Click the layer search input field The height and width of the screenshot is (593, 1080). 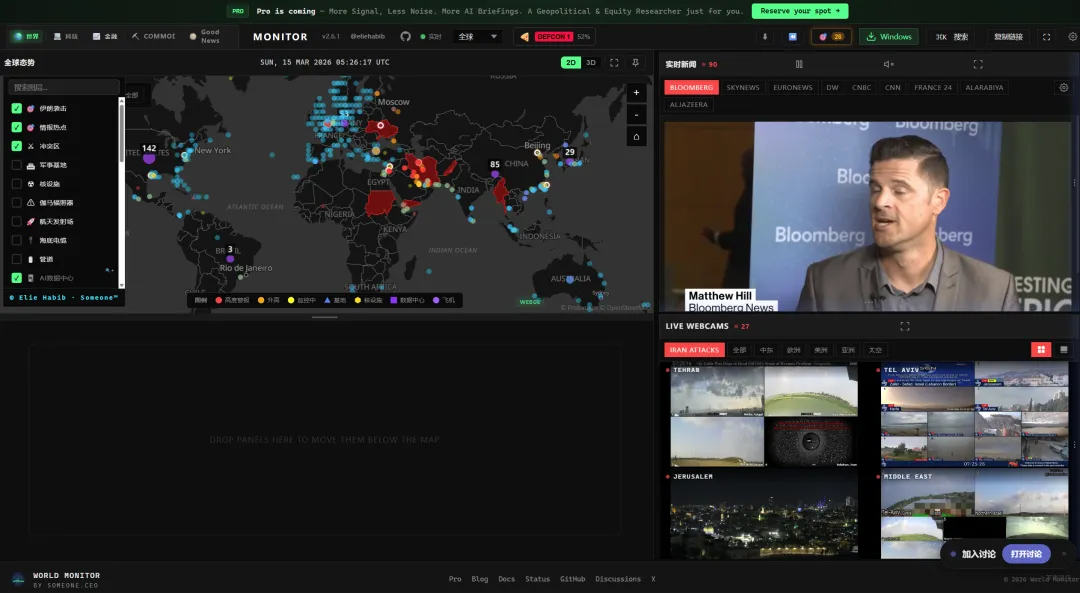coord(64,87)
